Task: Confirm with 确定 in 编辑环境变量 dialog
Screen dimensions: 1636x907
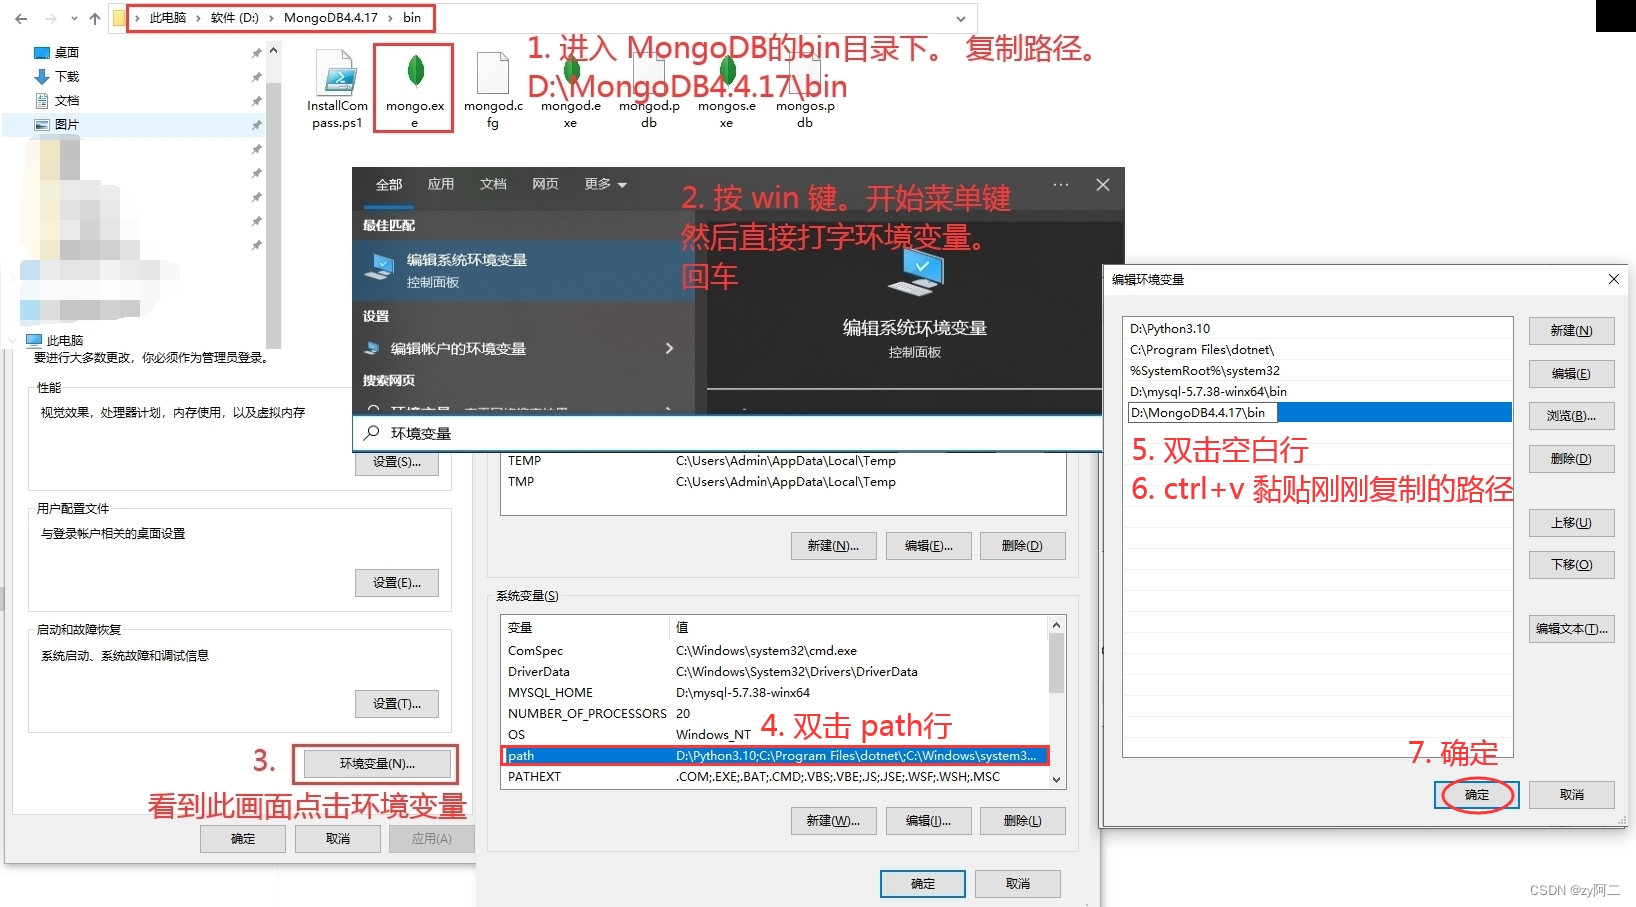Action: coord(1477,795)
